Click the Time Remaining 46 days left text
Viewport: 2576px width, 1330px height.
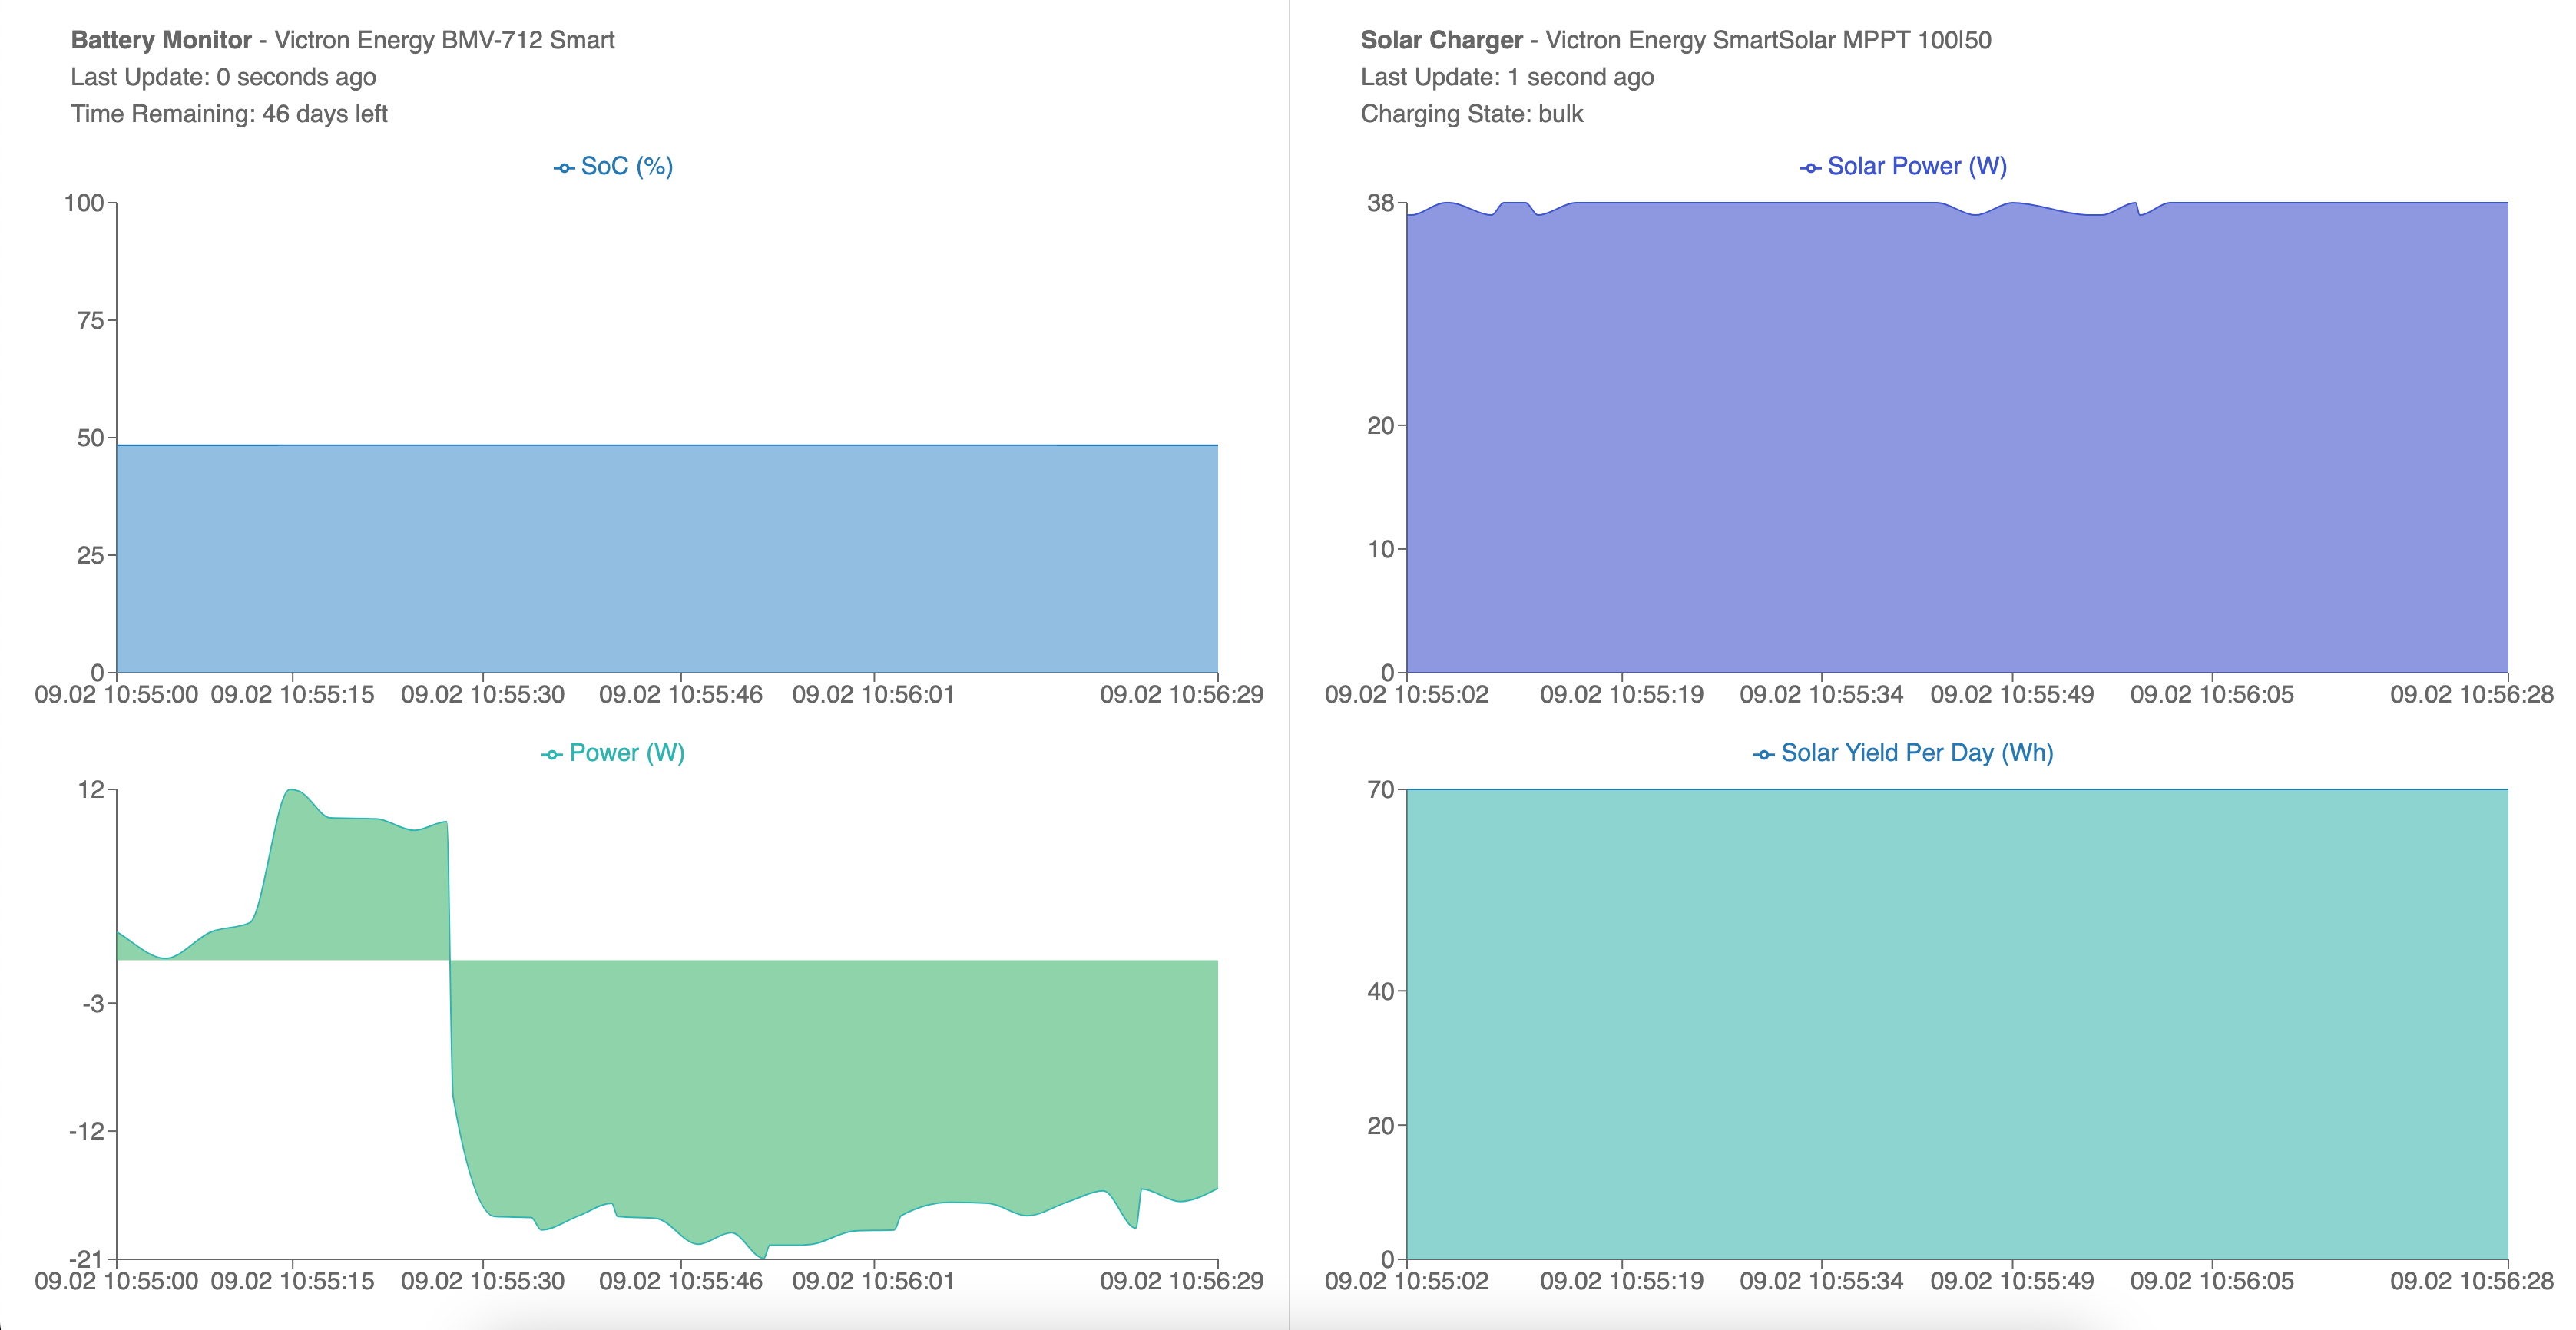click(x=229, y=114)
